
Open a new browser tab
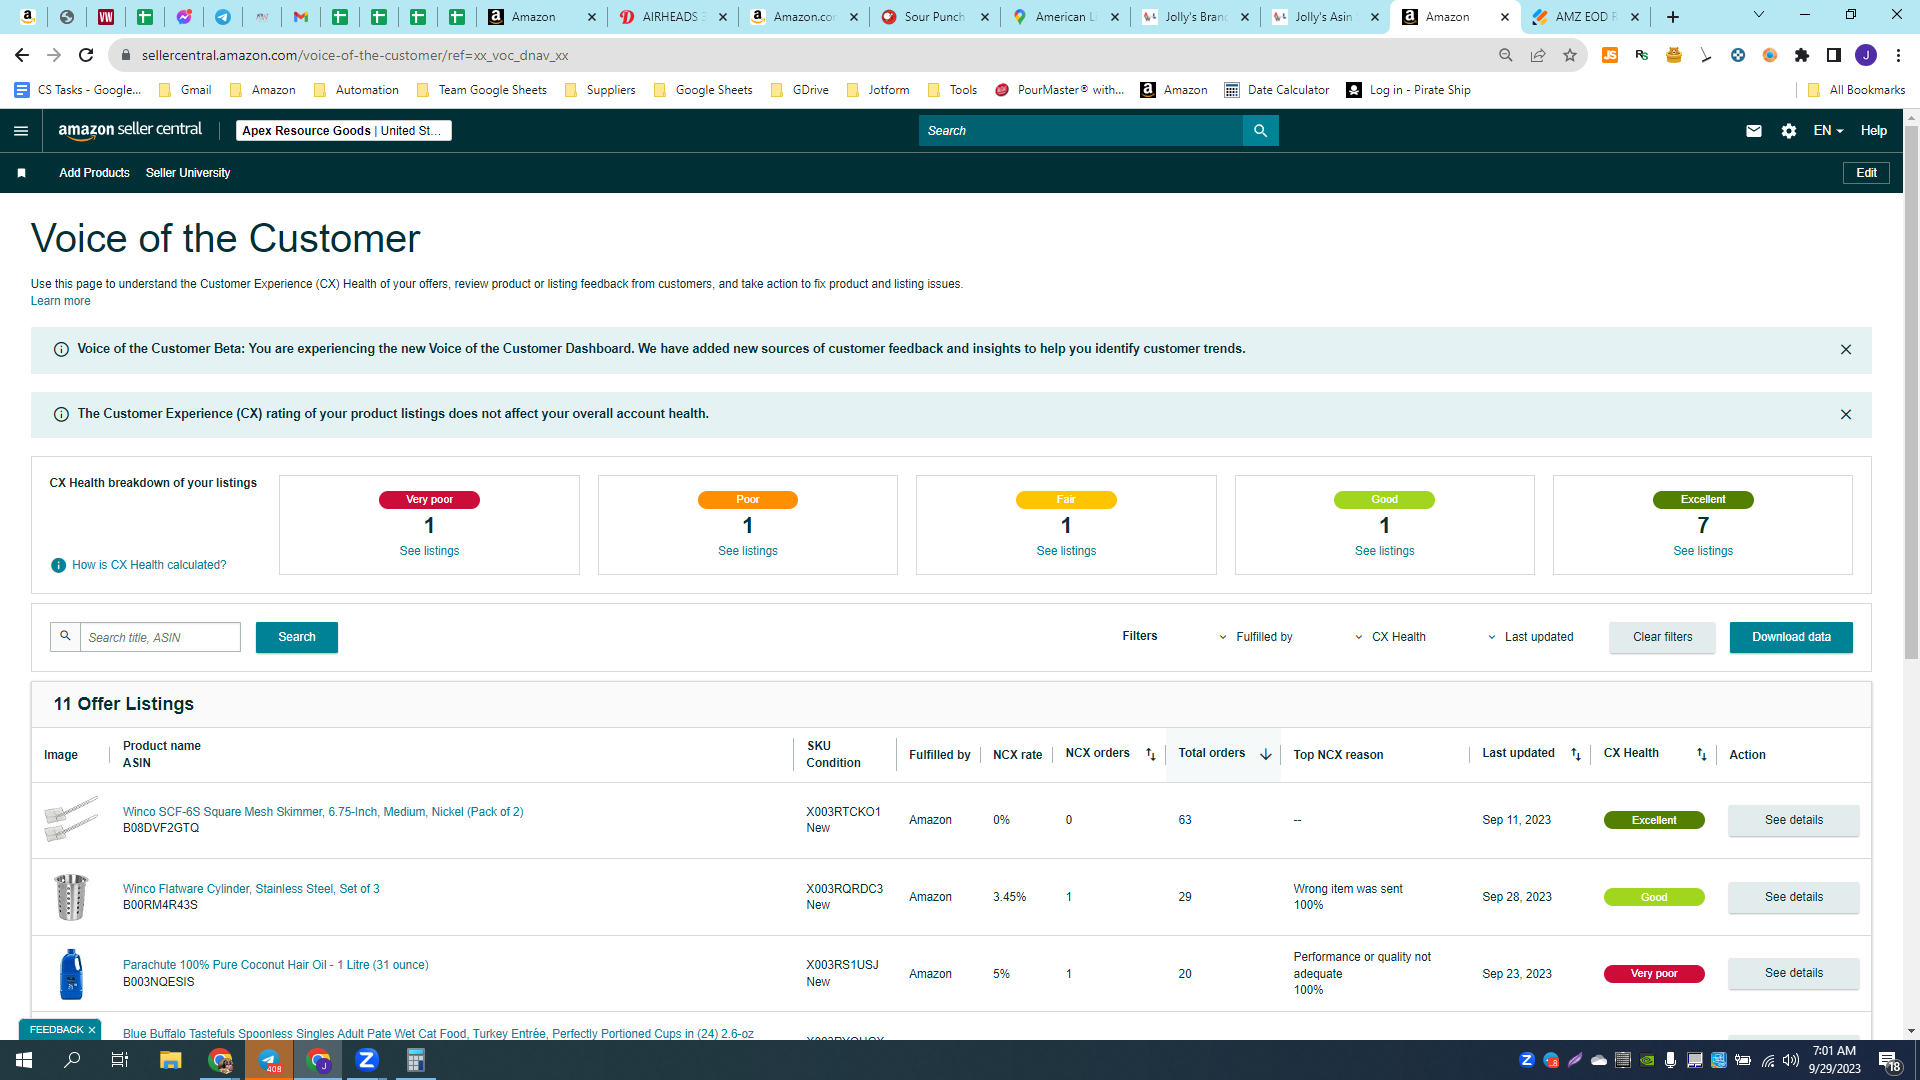tap(1673, 17)
